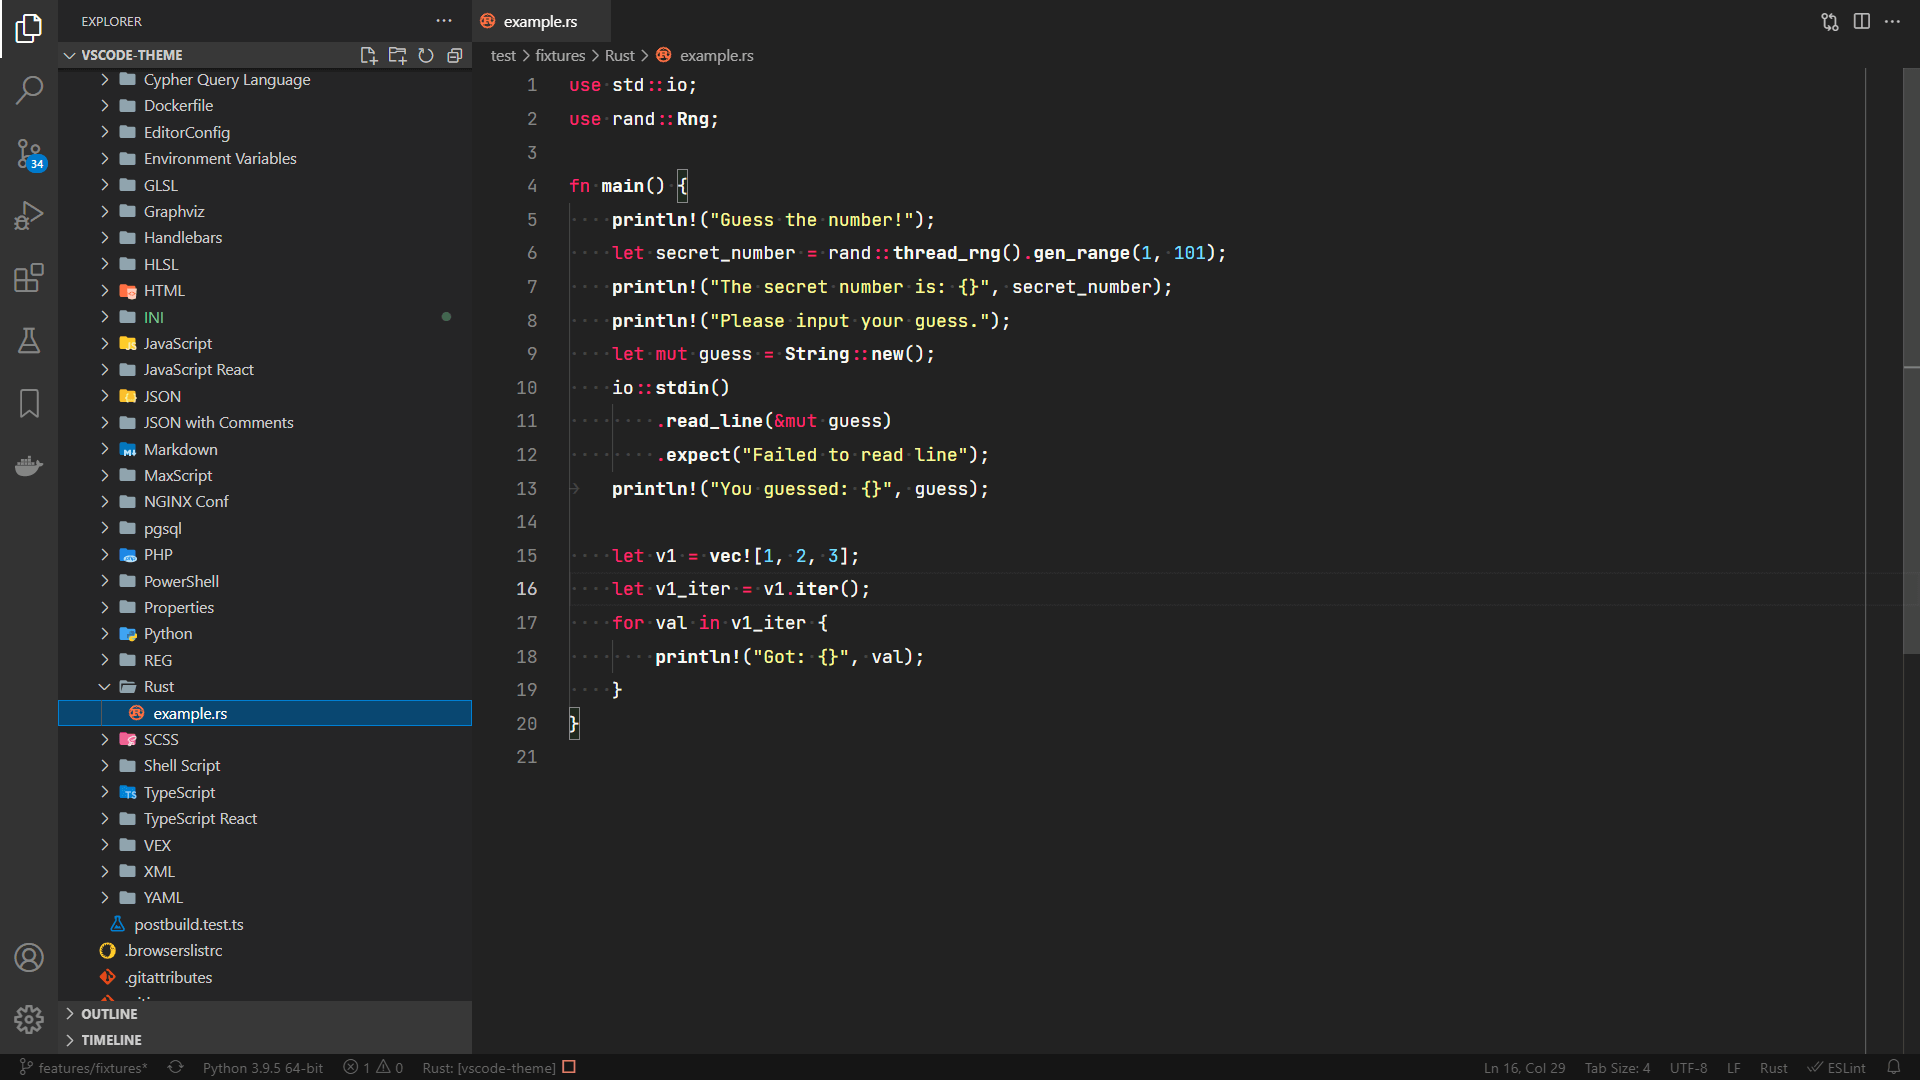This screenshot has width=1920, height=1080.
Task: Expand the OUTLINE section
Action: 109,1013
